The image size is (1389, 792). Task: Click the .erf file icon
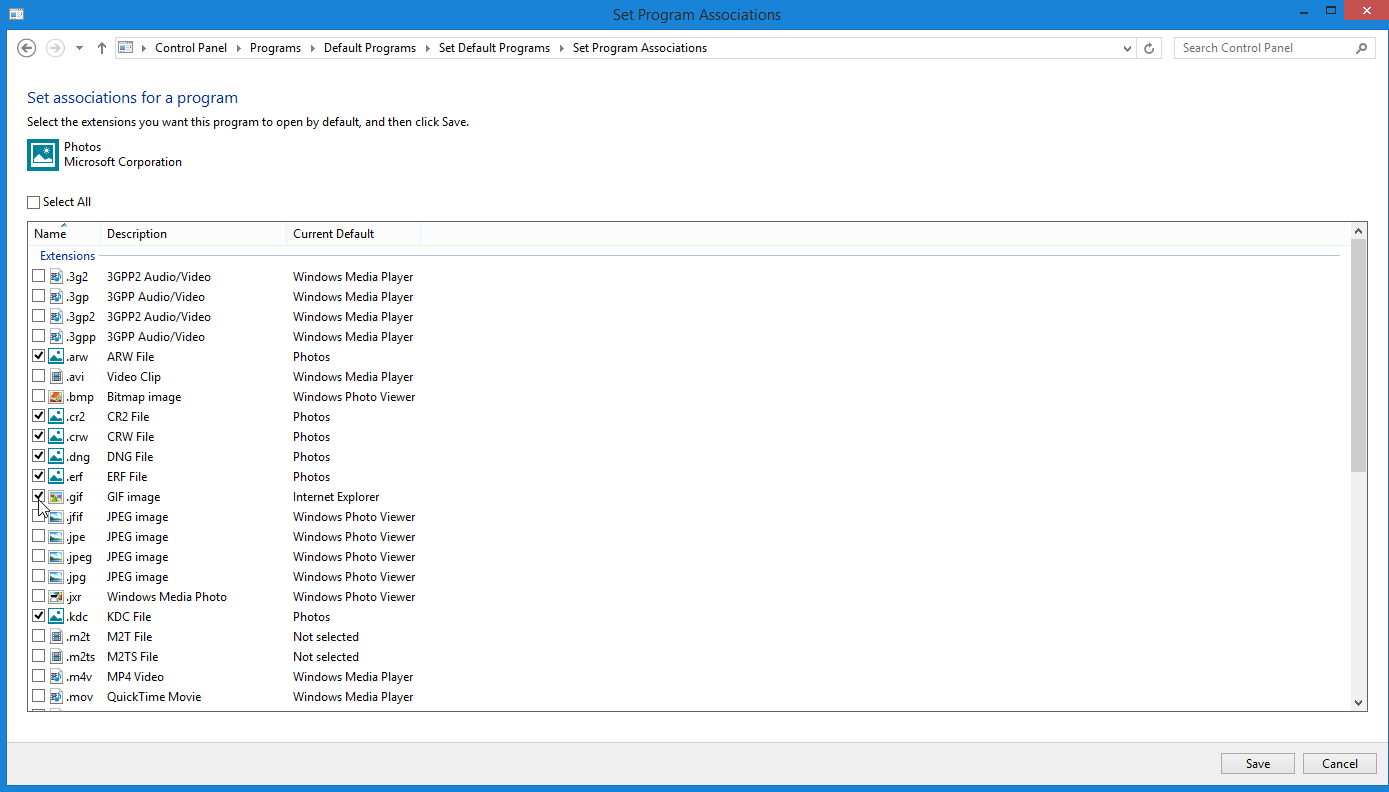point(56,477)
